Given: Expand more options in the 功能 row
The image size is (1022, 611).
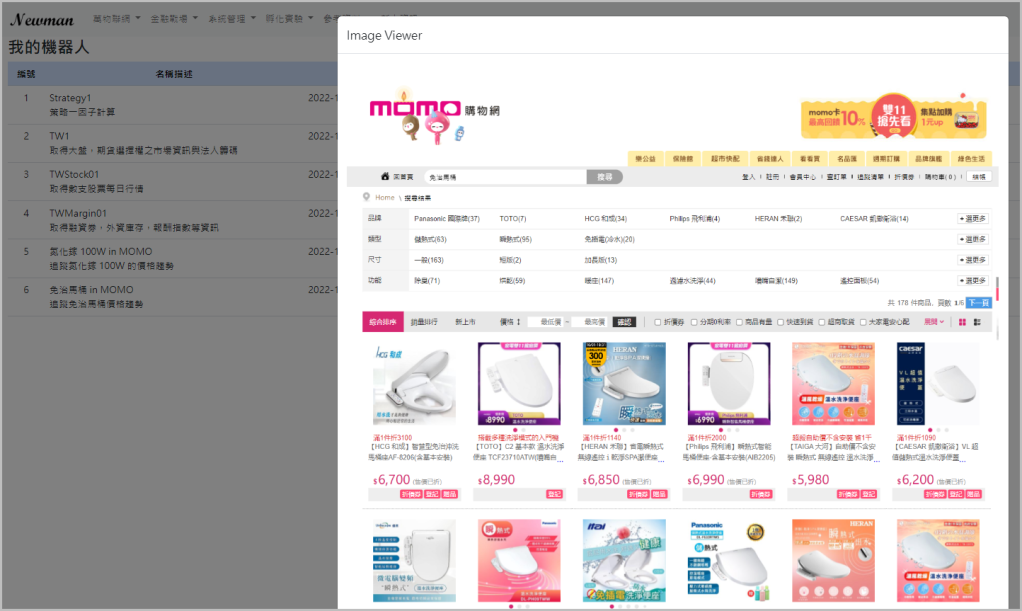Looking at the screenshot, I should coord(973,281).
